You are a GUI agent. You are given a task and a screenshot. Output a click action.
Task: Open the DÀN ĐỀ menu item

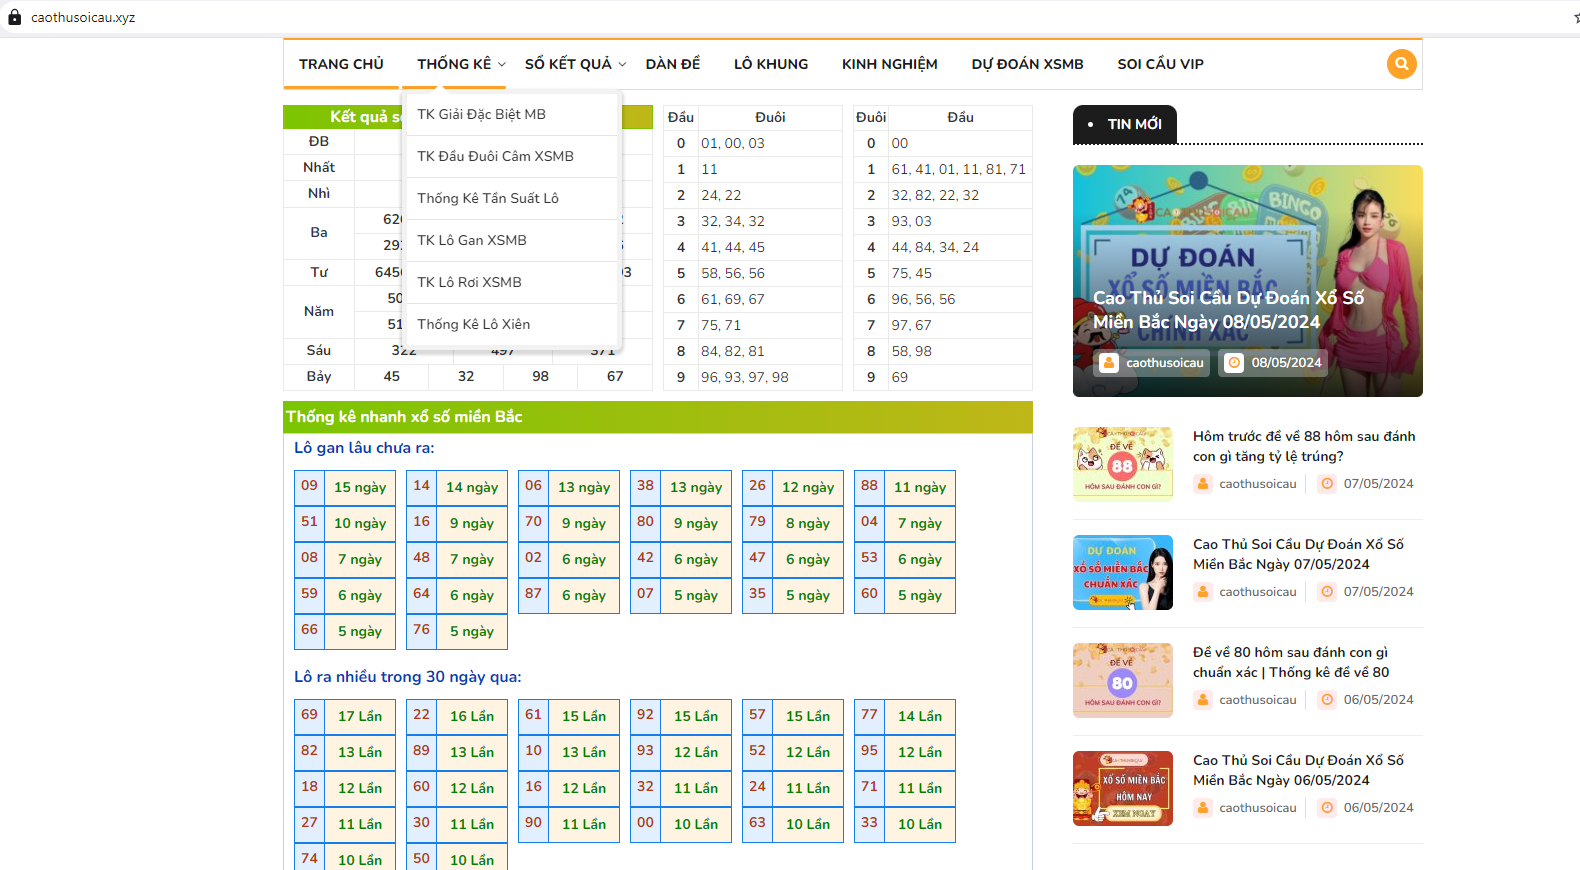point(673,64)
